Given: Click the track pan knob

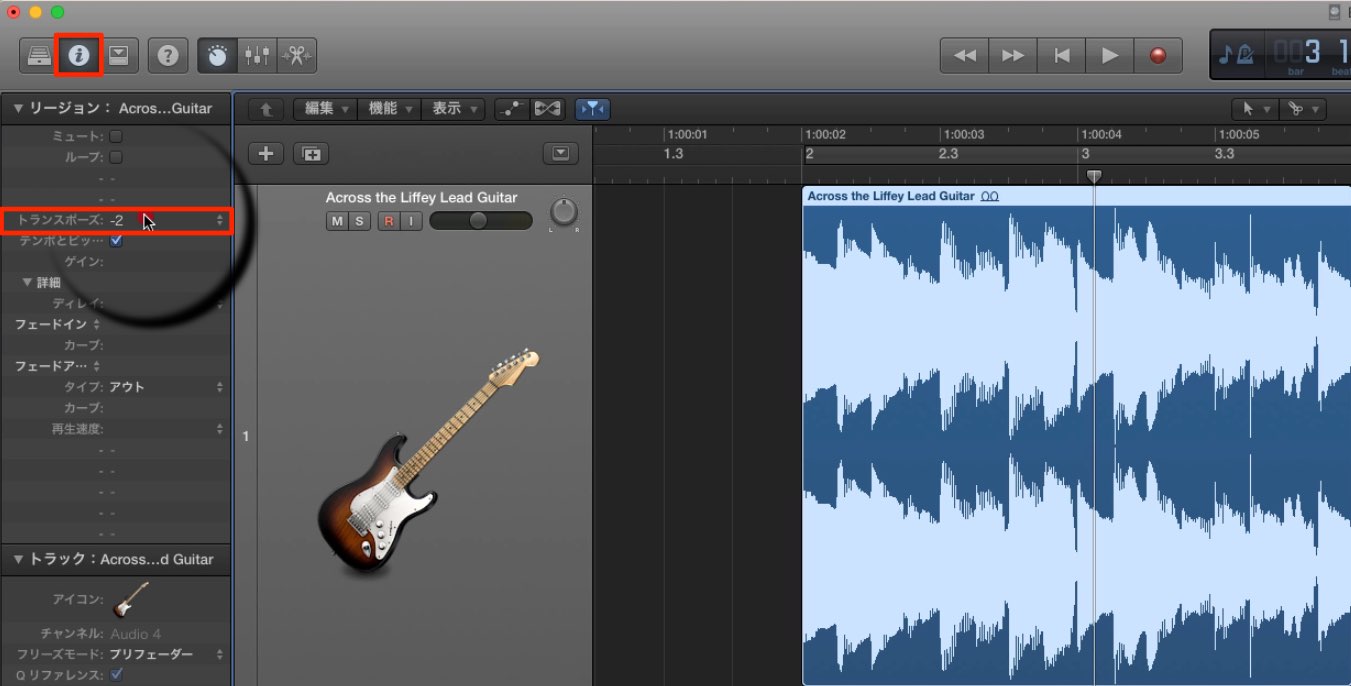Looking at the screenshot, I should pyautogui.click(x=564, y=212).
